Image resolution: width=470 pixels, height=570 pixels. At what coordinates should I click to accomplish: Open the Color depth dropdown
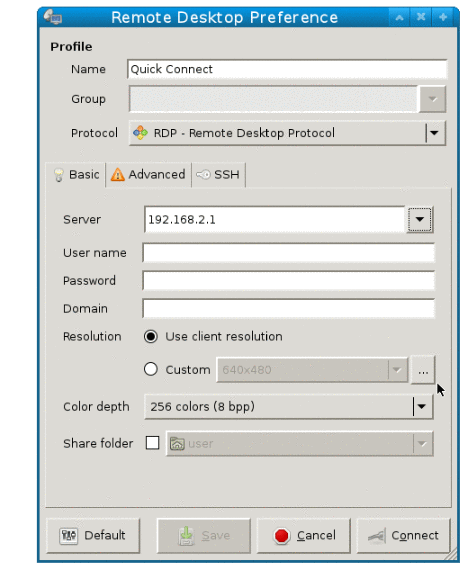[x=289, y=406]
